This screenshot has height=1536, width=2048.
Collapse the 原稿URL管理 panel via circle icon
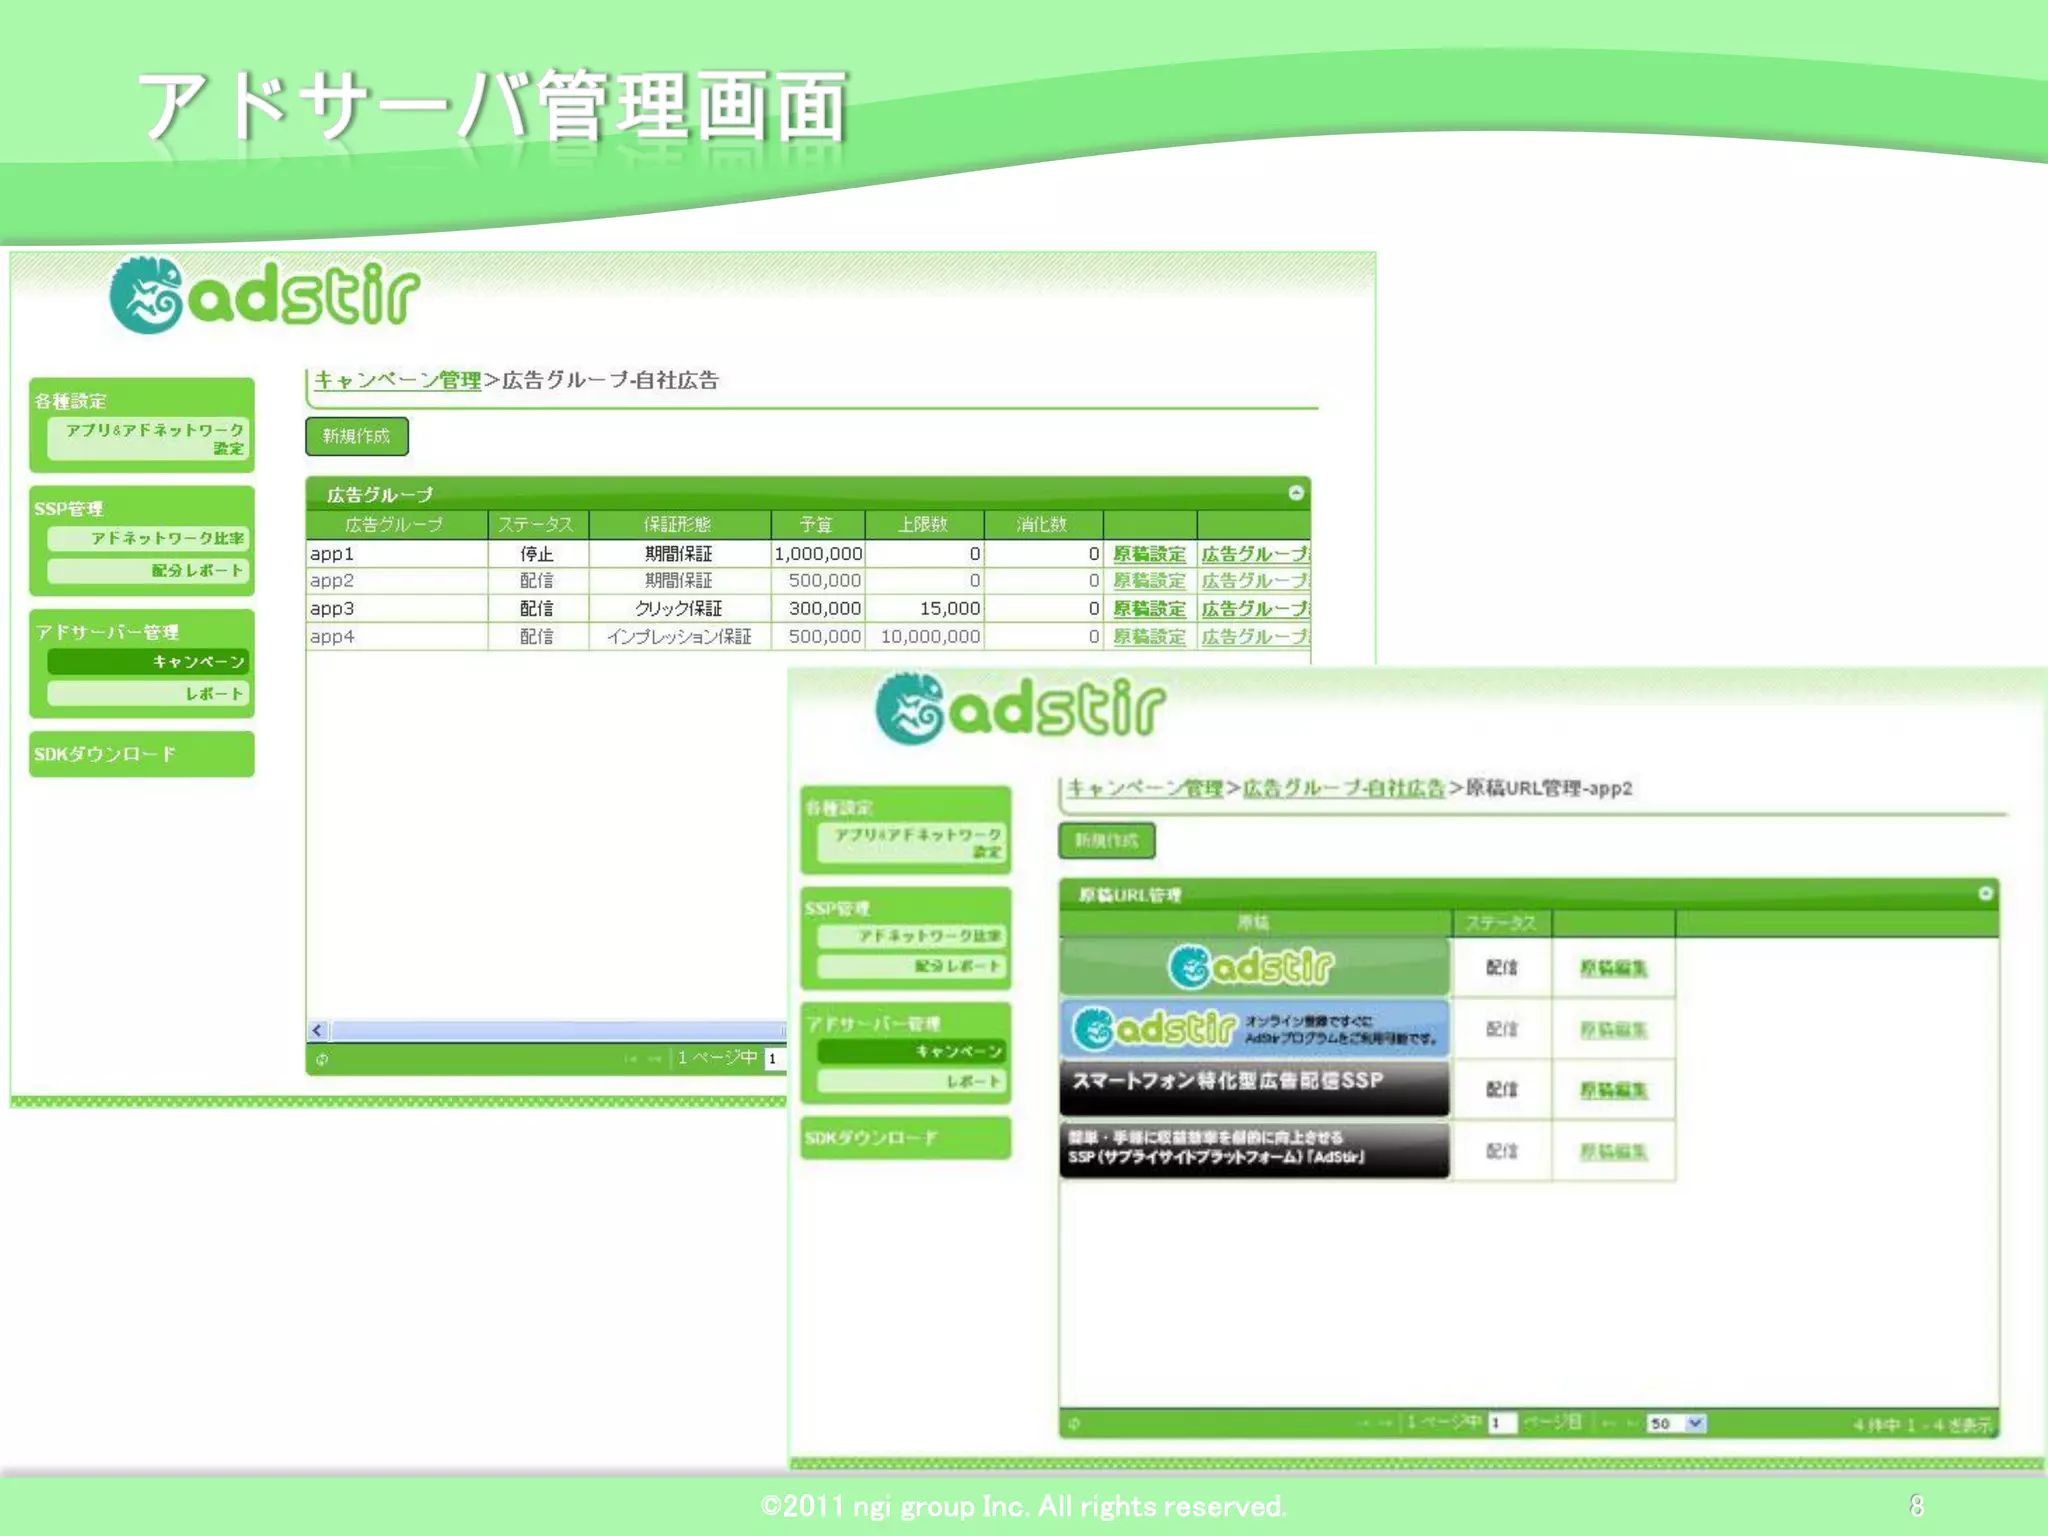(x=1985, y=893)
